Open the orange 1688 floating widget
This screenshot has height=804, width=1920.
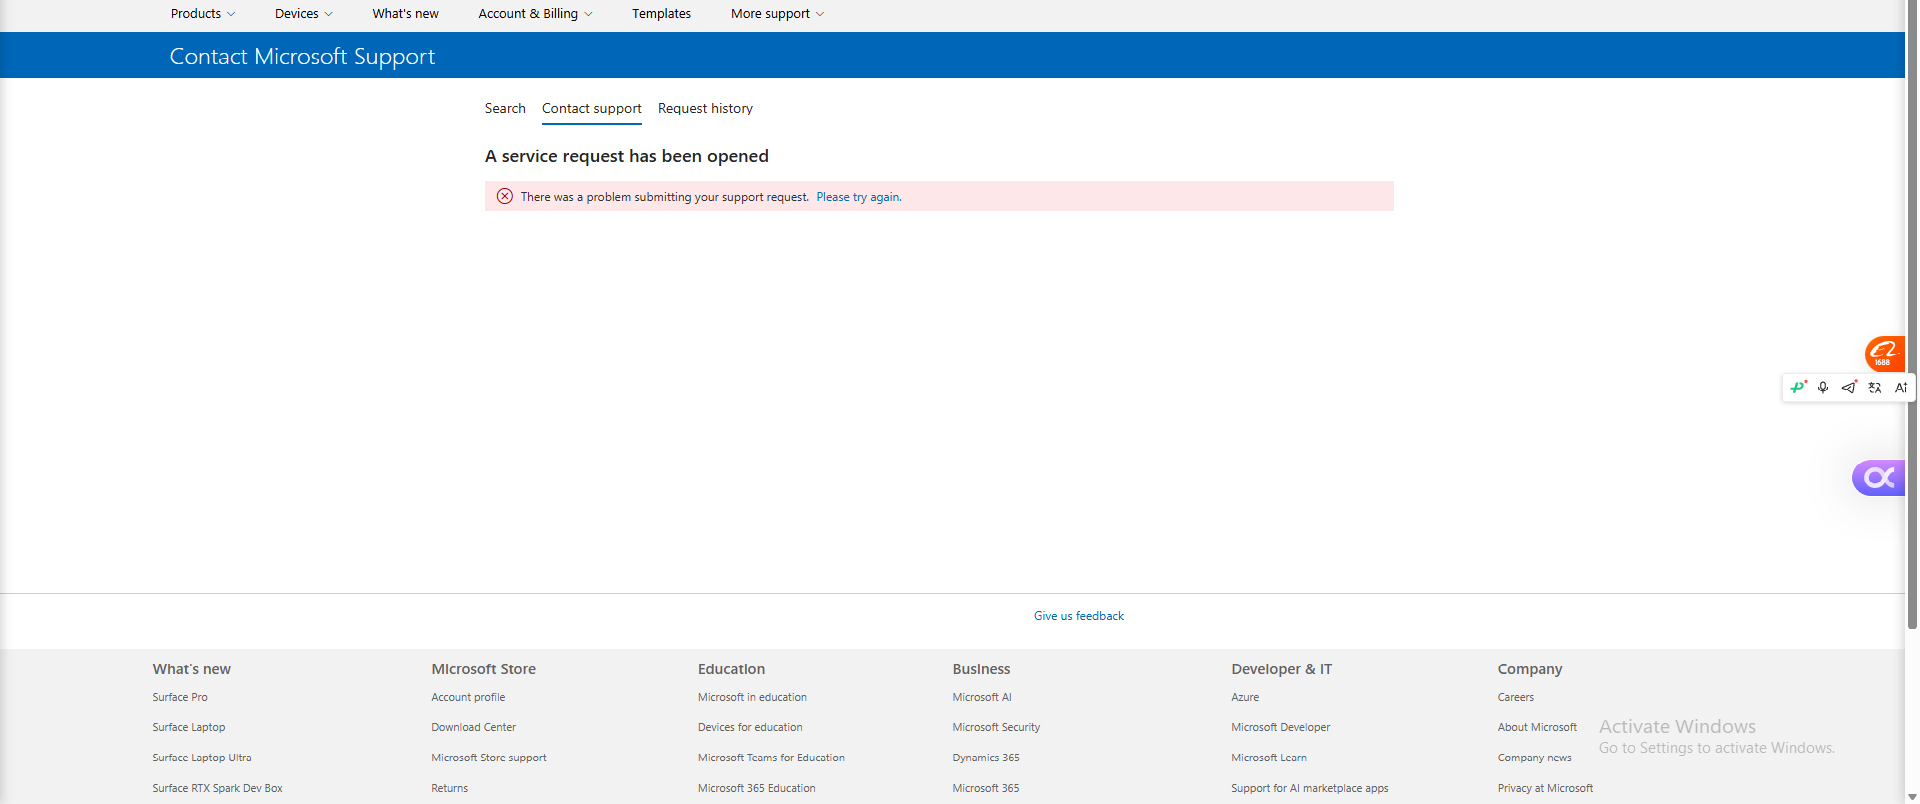tap(1884, 354)
